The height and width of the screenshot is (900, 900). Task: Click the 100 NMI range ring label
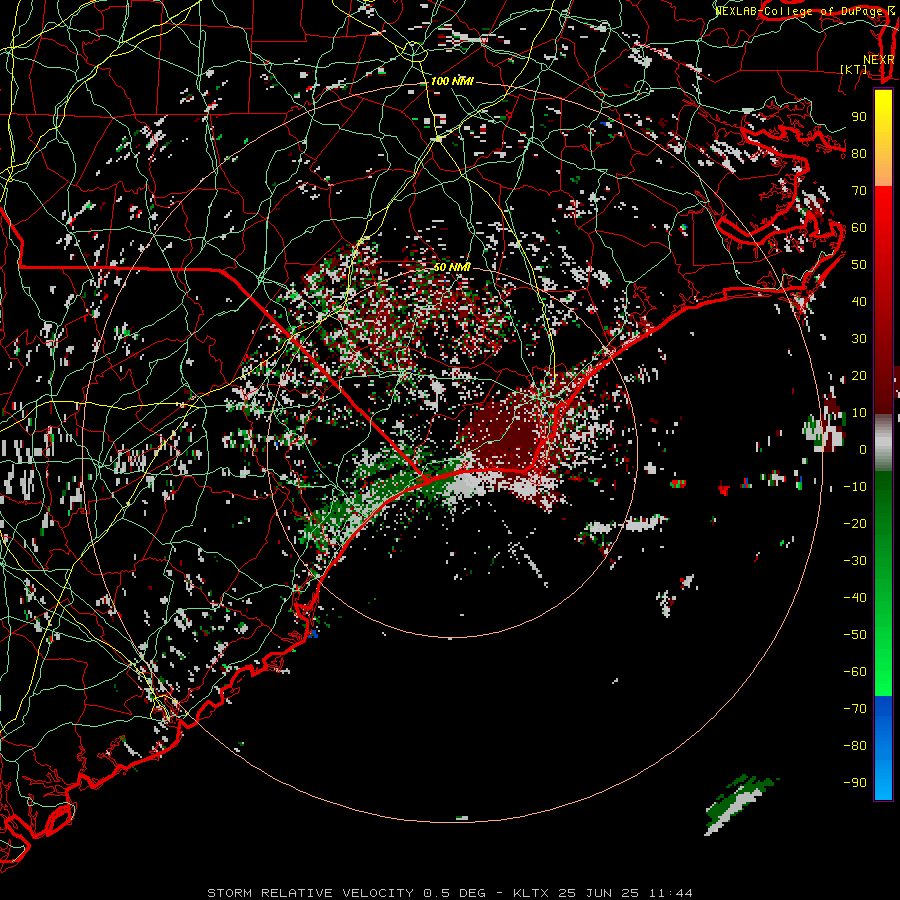pyautogui.click(x=452, y=81)
